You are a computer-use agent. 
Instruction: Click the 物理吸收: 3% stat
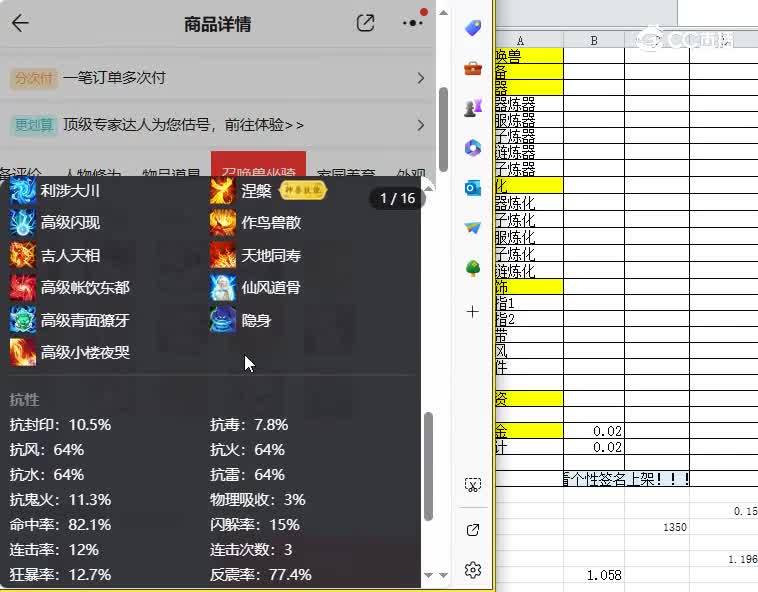point(258,500)
